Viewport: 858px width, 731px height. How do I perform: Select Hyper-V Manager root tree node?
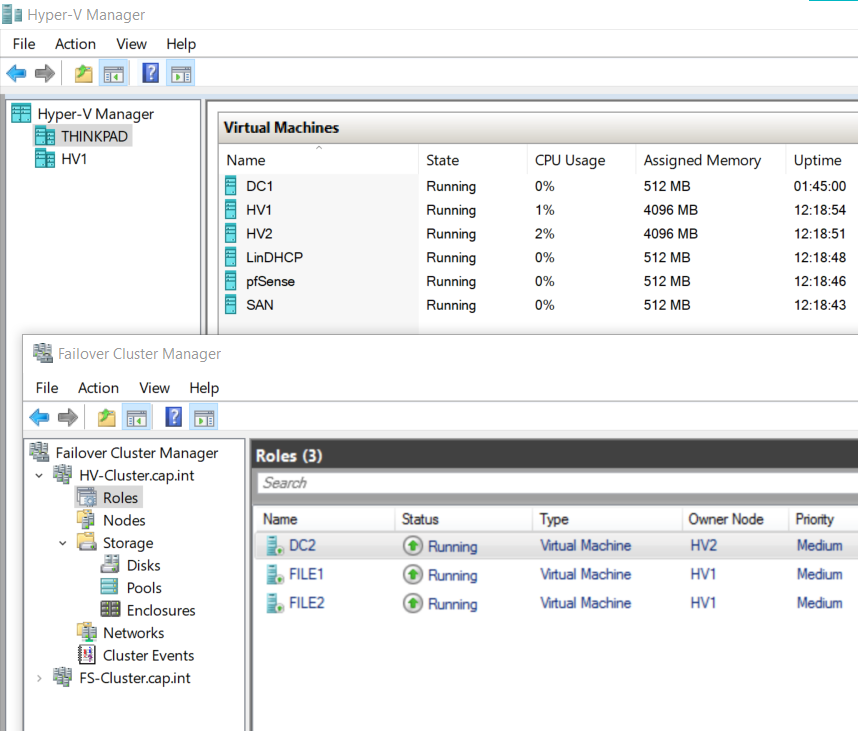pos(95,114)
